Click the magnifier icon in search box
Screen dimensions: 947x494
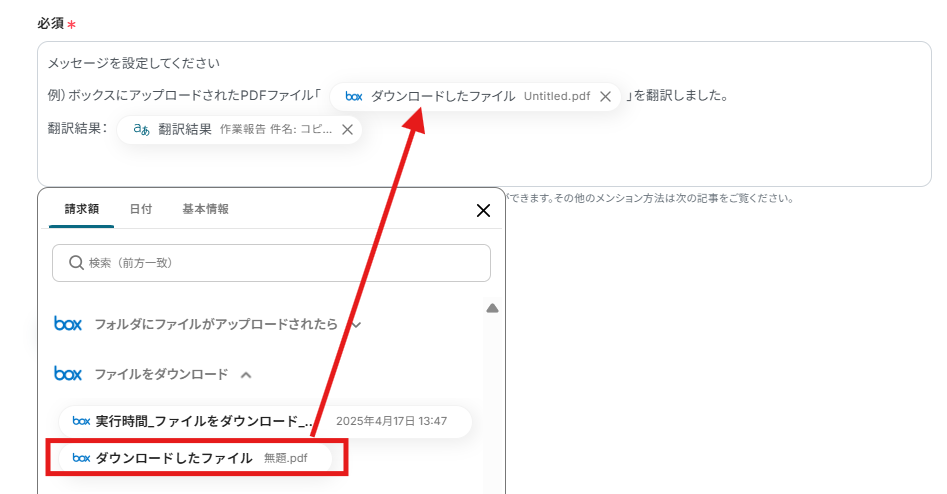pos(76,263)
